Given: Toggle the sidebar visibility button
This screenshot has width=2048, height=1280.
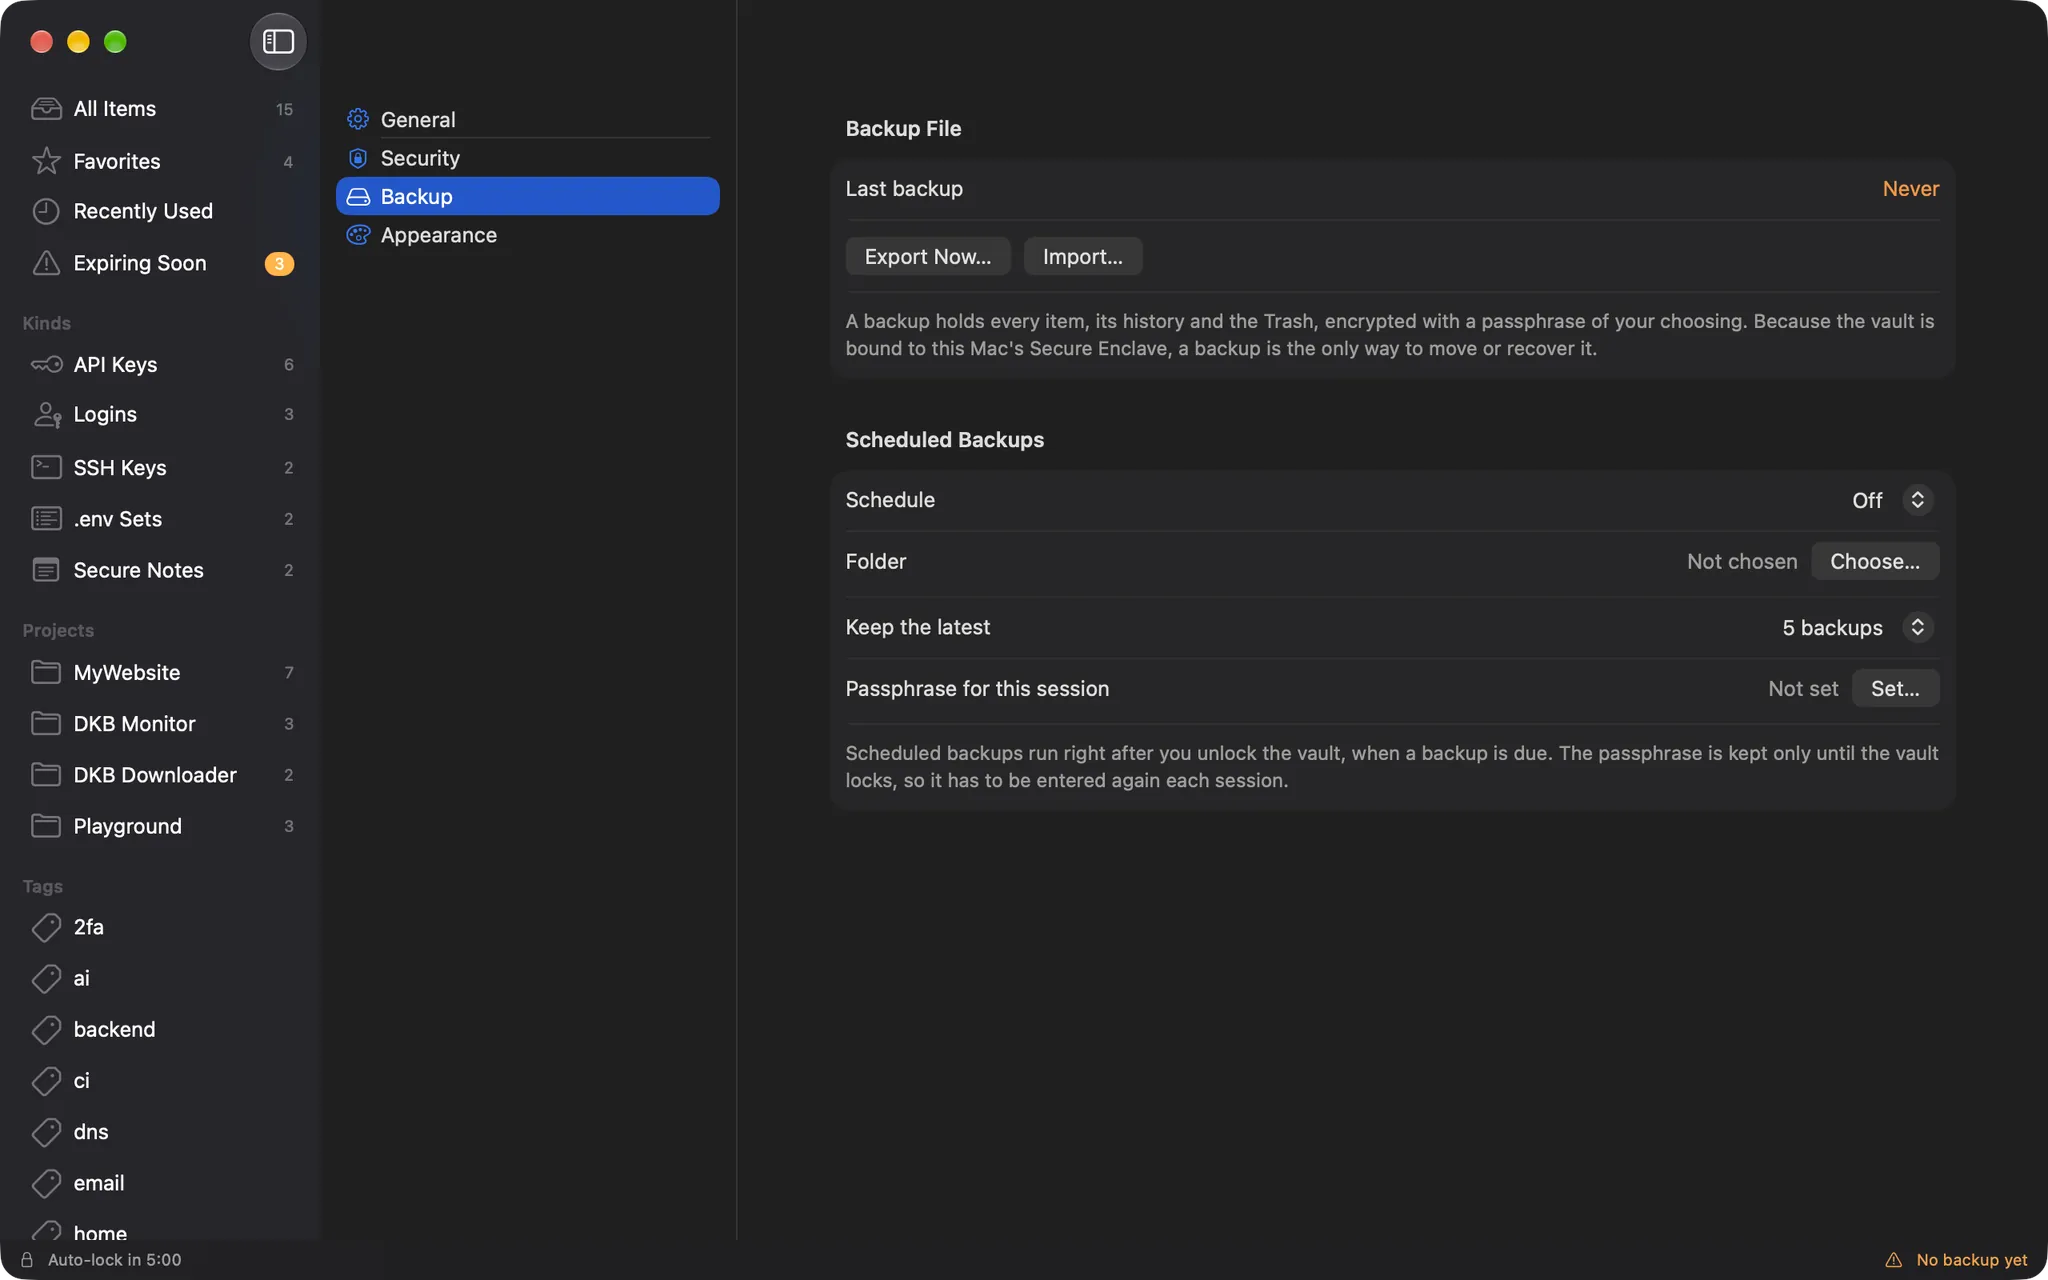Looking at the screenshot, I should coord(278,41).
